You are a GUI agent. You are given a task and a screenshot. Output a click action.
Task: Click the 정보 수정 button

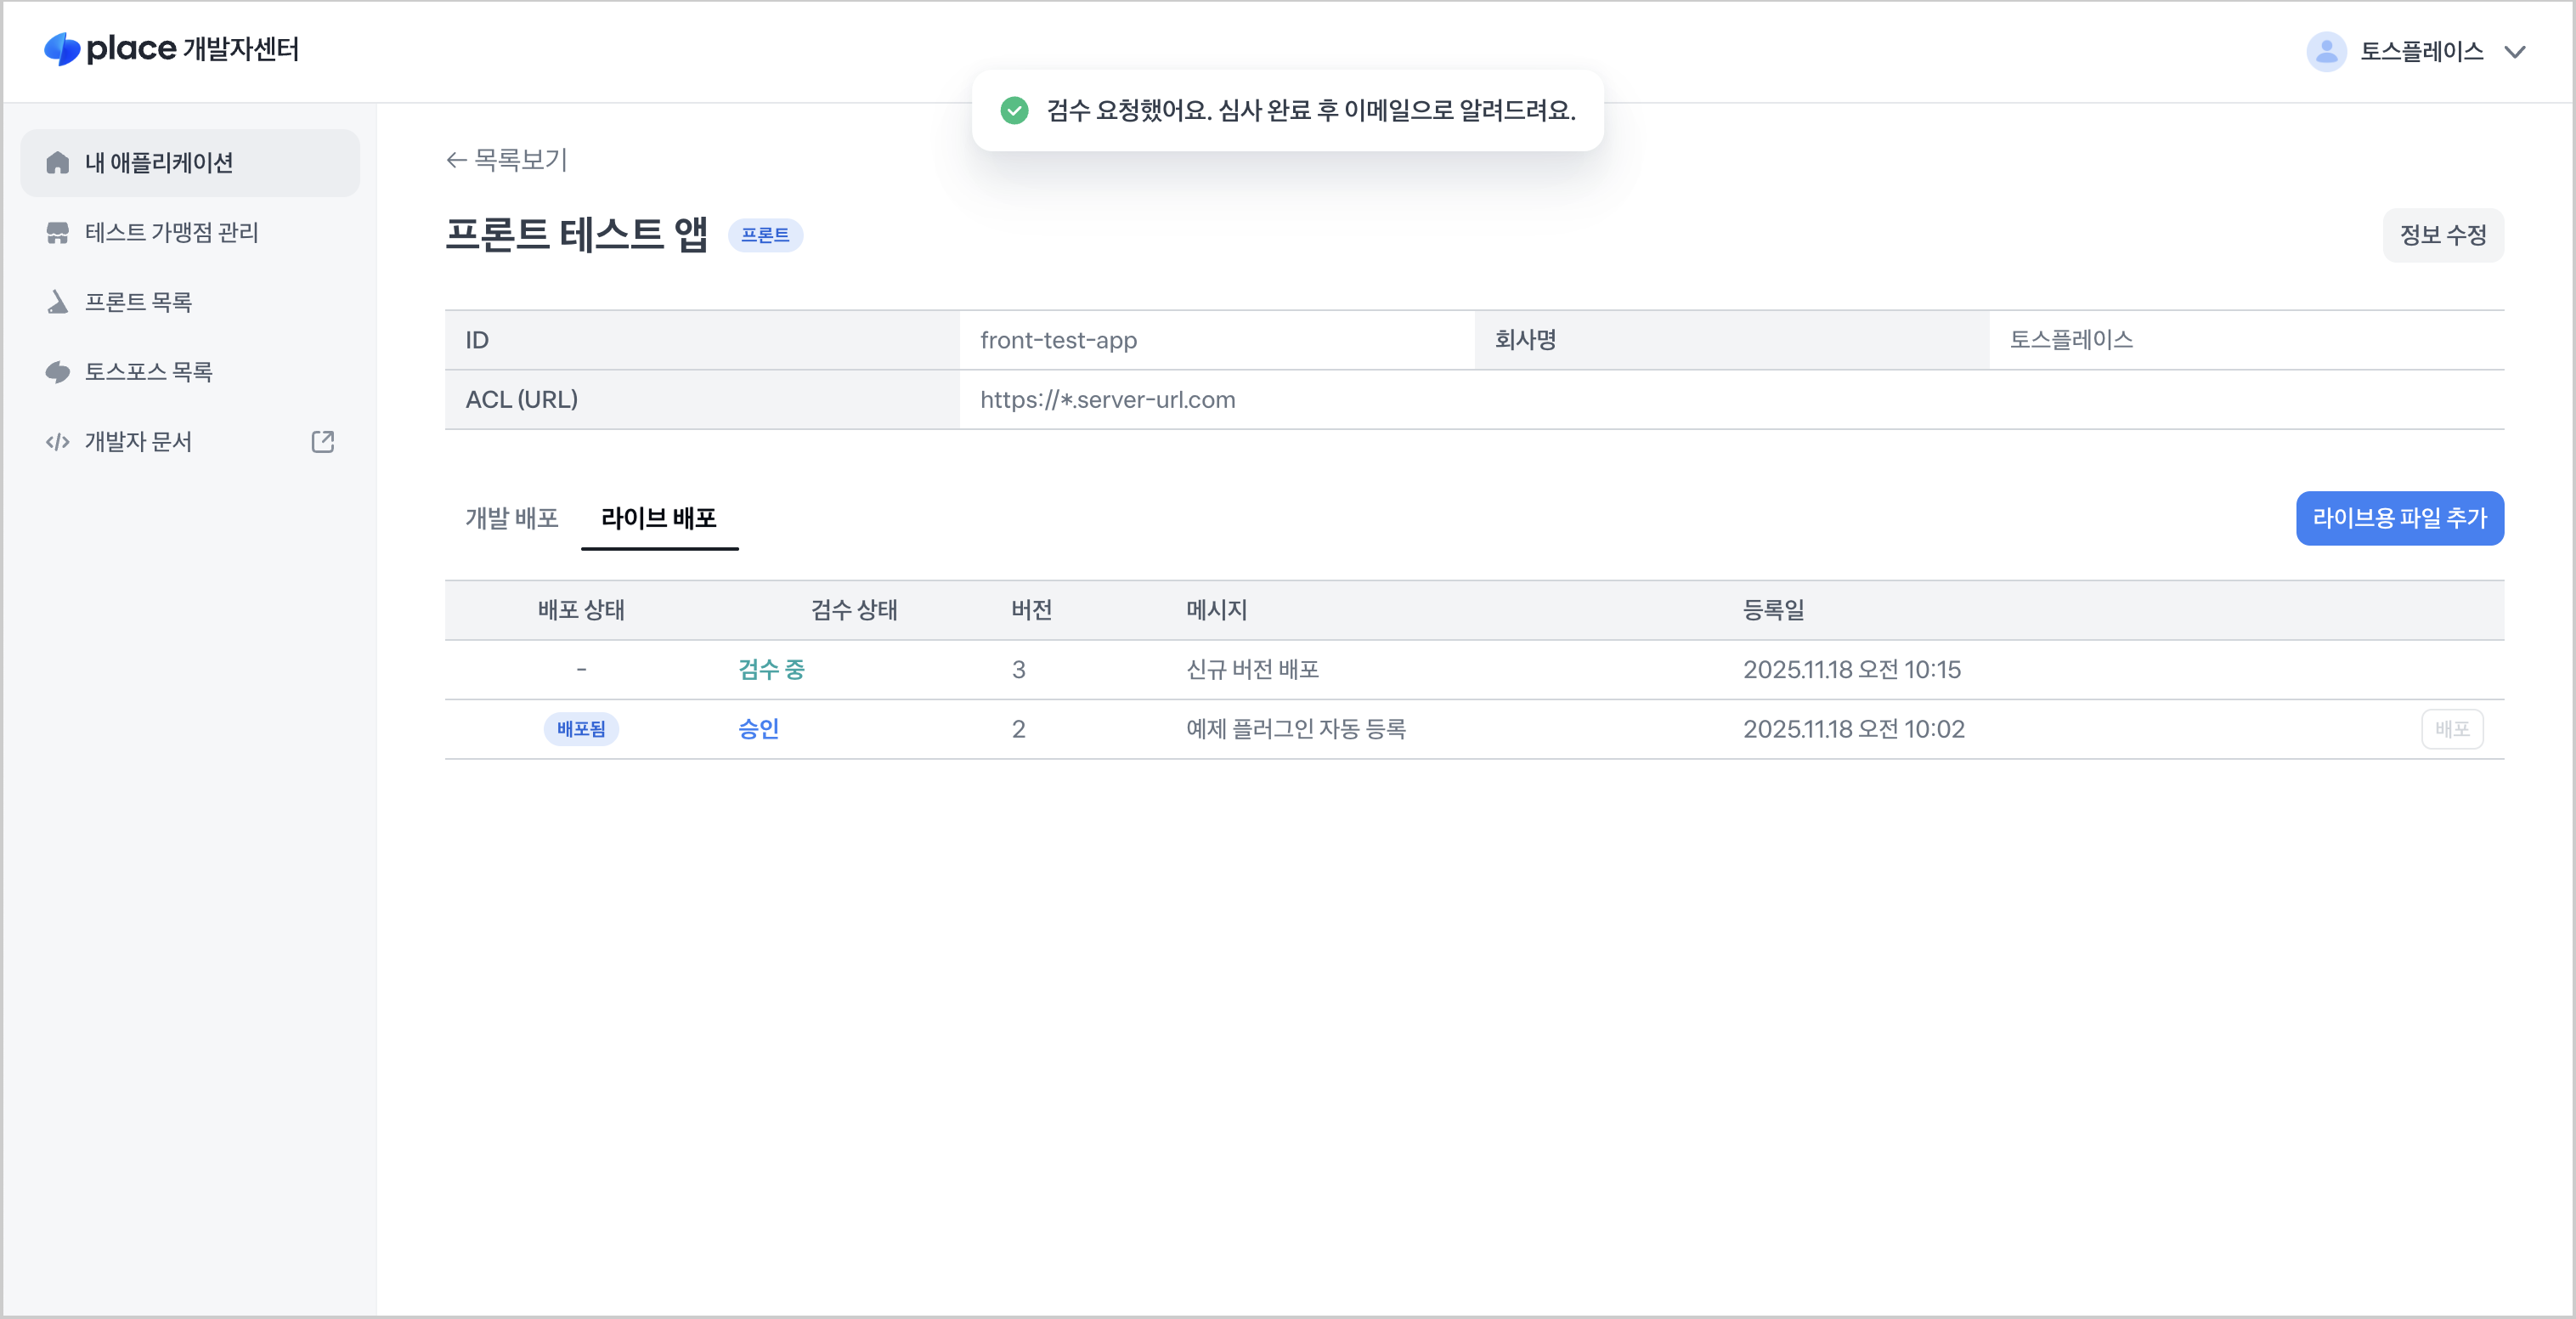2443,235
